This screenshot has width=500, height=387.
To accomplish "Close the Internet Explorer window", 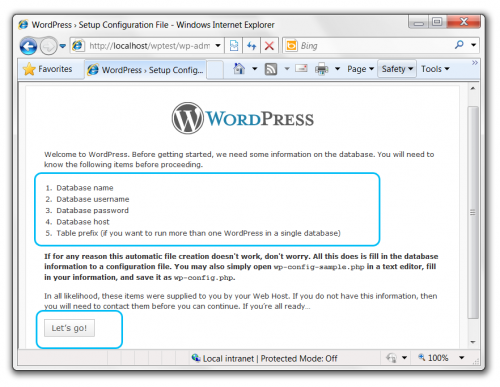I will pos(463,22).
